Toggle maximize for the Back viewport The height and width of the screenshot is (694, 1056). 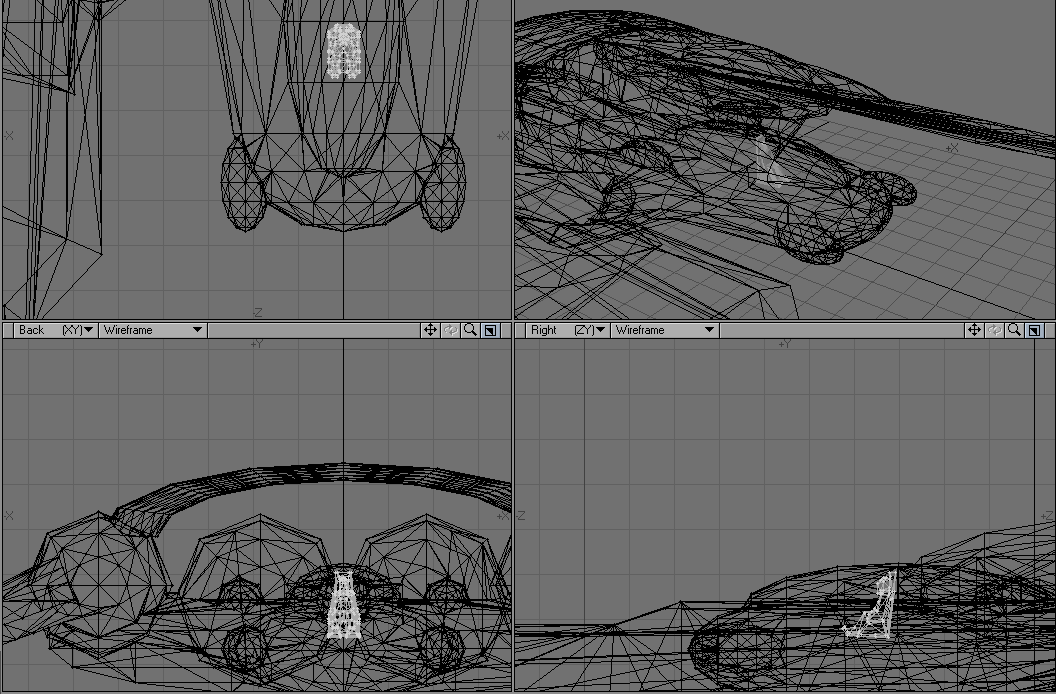pos(490,330)
